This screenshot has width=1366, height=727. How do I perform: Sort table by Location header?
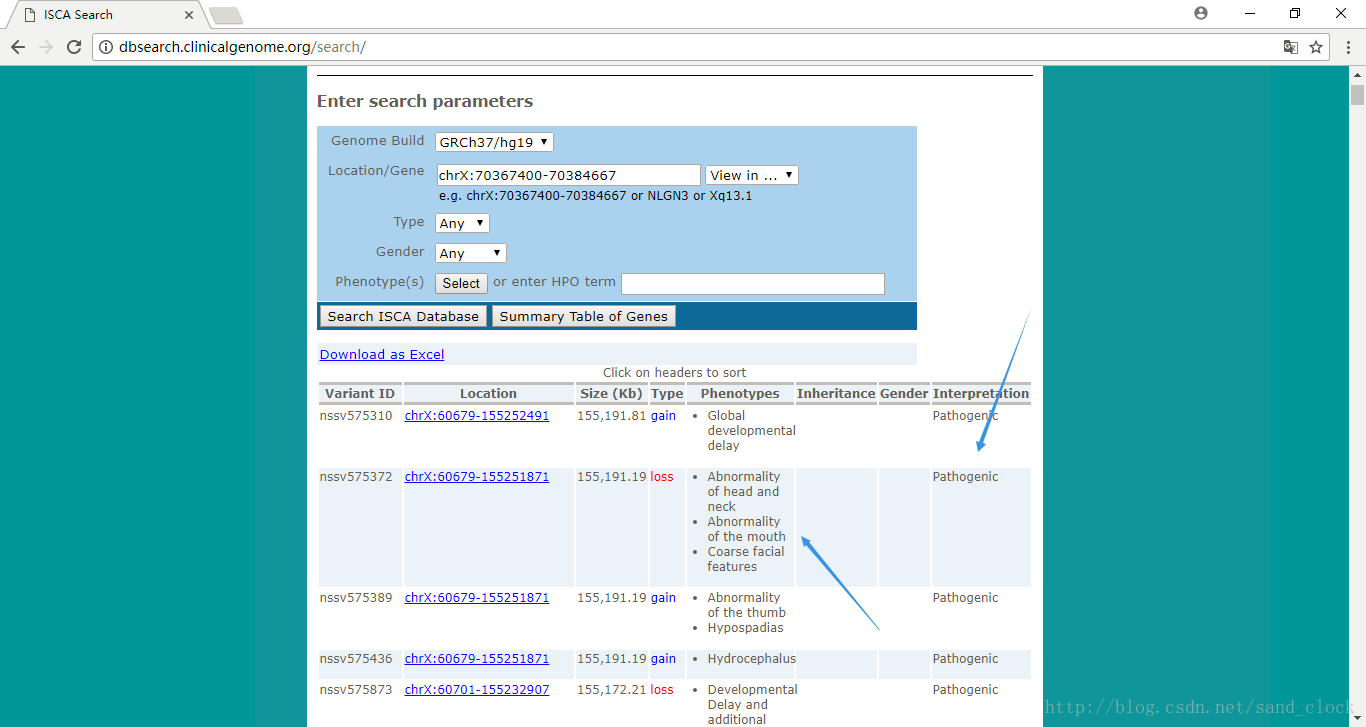point(489,394)
